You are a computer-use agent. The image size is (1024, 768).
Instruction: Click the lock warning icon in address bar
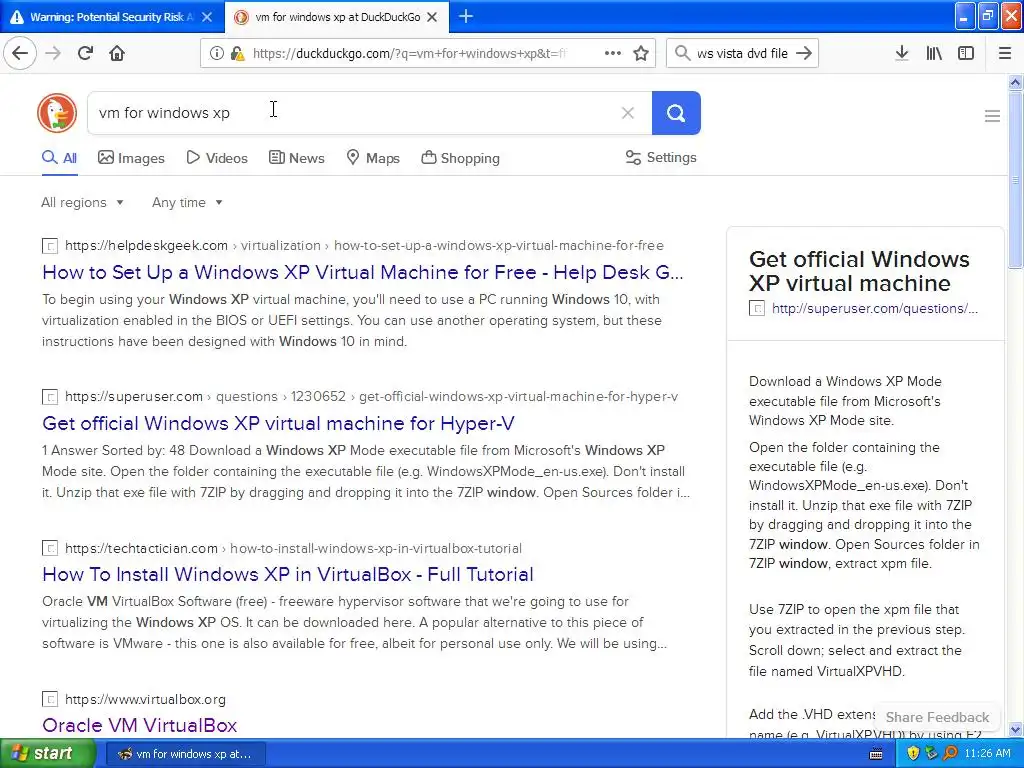(238, 54)
